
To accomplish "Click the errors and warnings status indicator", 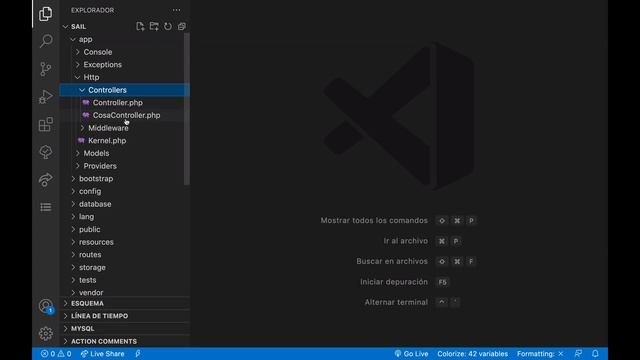I will click(x=56, y=354).
